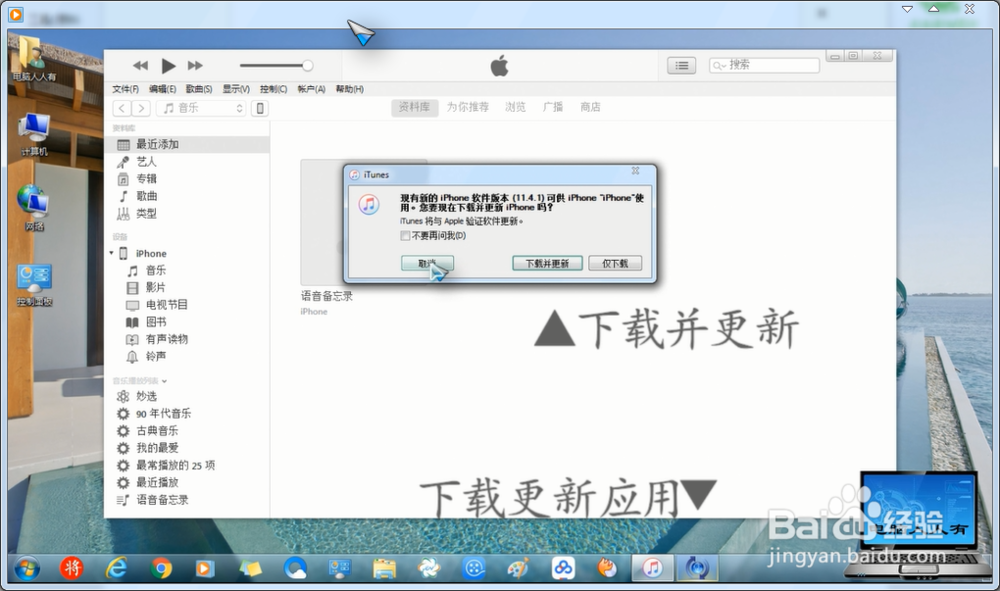1000x591 pixels.
Task: Open the 帮助(H) menu
Action: (349, 89)
